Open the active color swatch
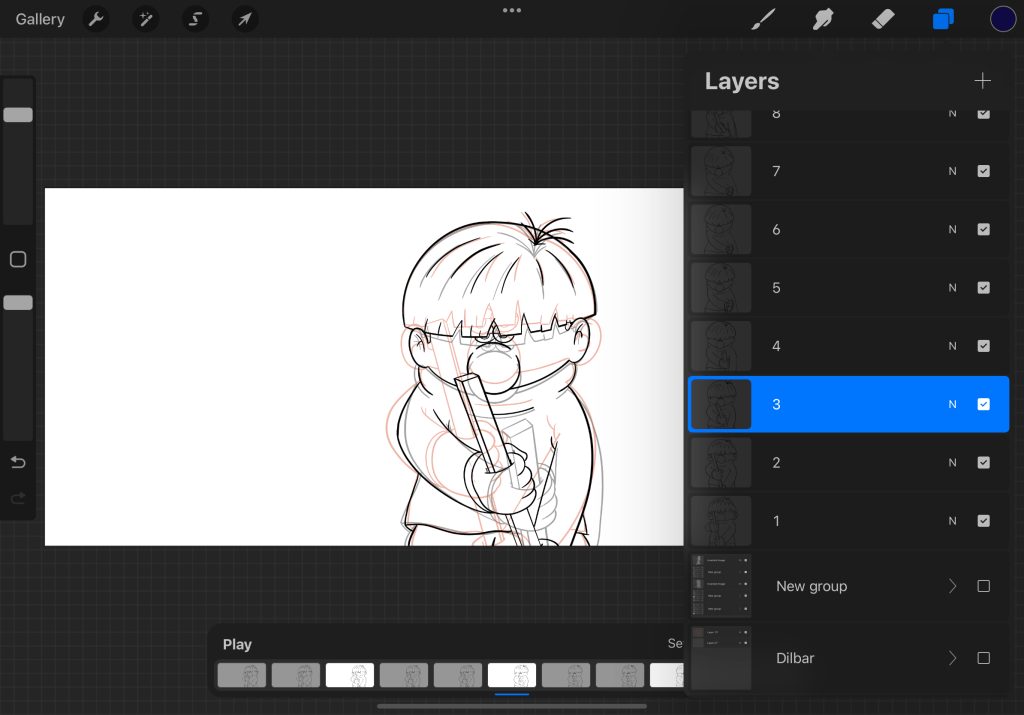Viewport: 1024px width, 715px height. [x=1003, y=19]
